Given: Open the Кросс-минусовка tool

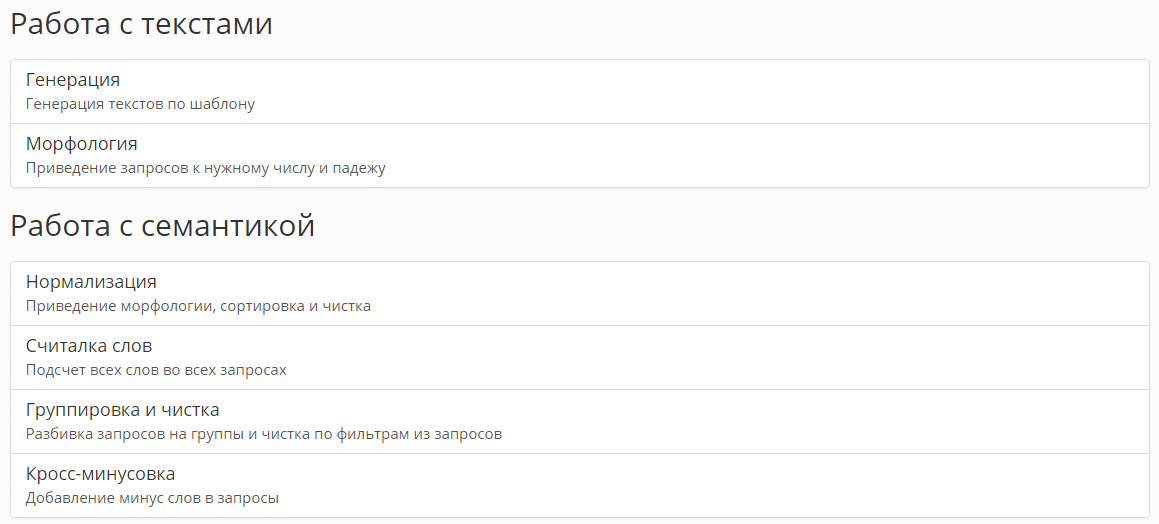Looking at the screenshot, I should (101, 474).
